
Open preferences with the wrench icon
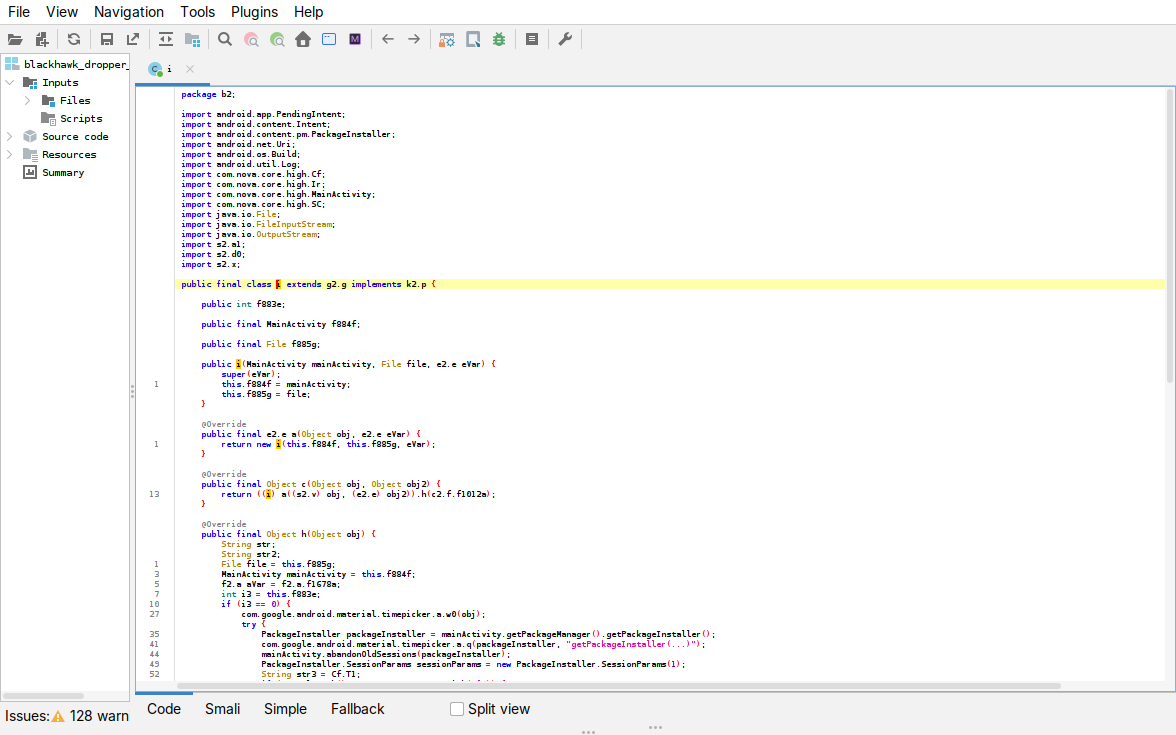coord(566,40)
